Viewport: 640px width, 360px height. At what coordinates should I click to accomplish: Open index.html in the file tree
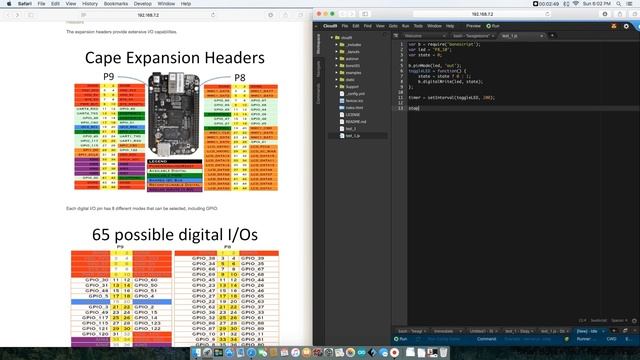tap(354, 108)
